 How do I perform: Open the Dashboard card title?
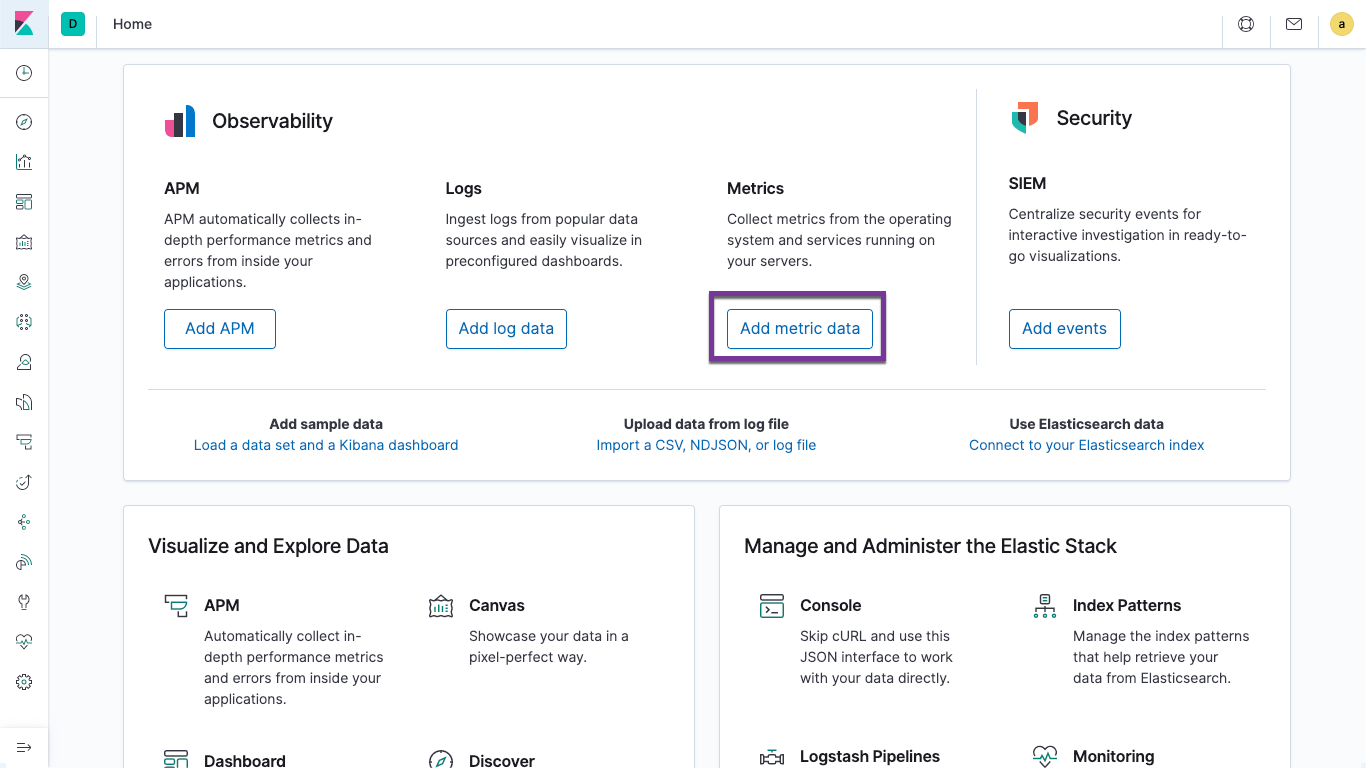point(245,760)
